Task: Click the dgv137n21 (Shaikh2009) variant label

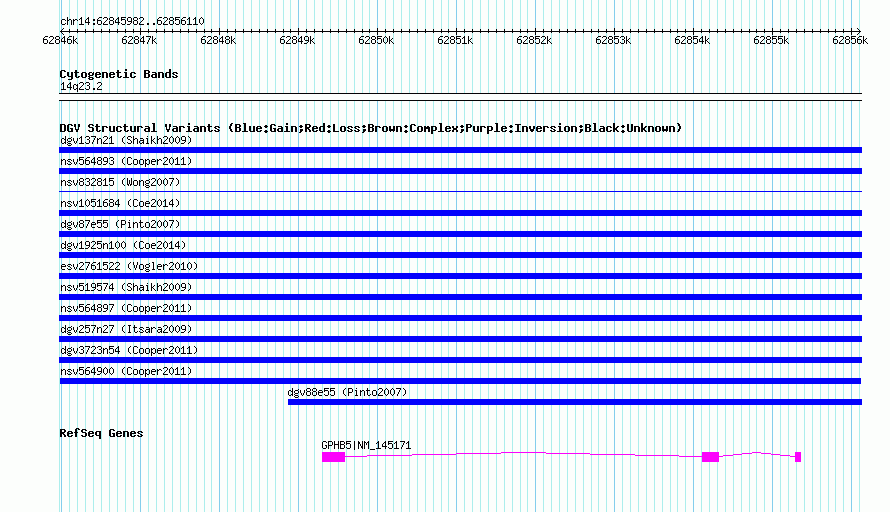Action: click(x=126, y=140)
